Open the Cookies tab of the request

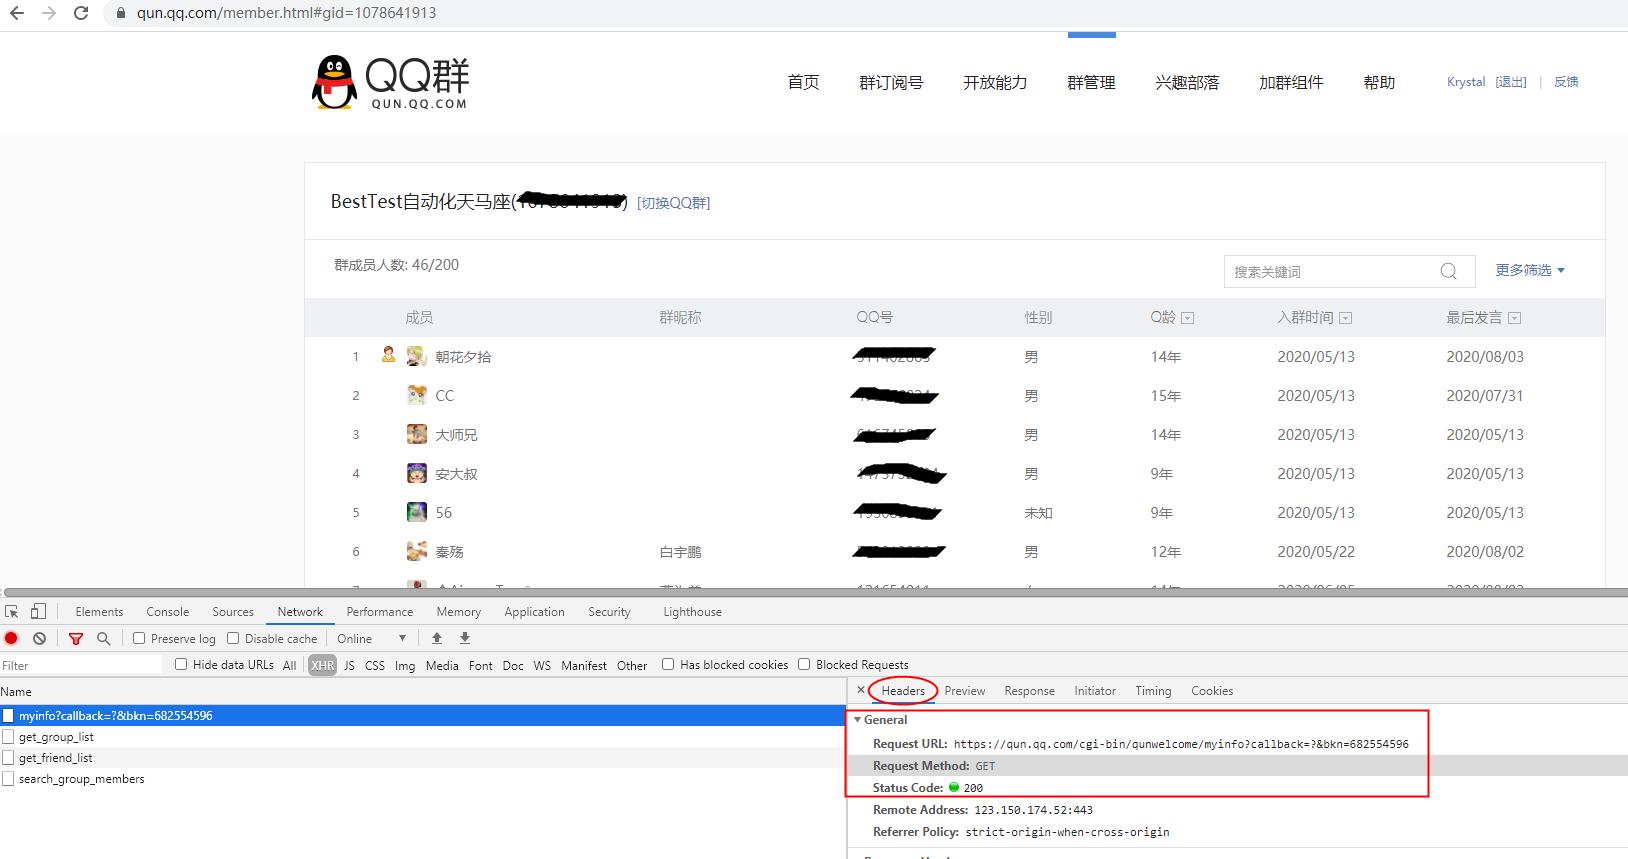1212,690
